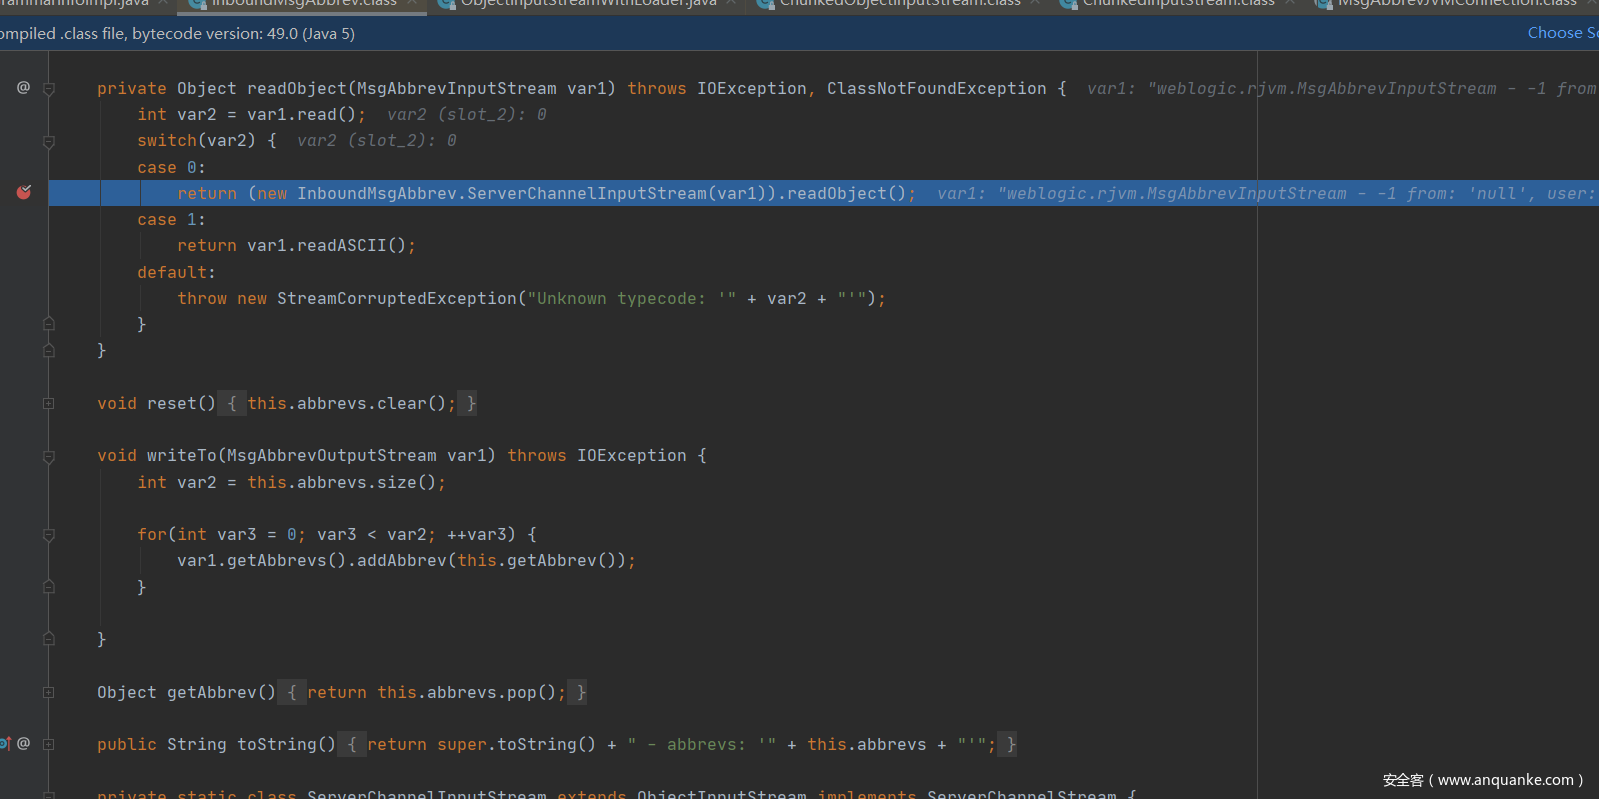
Task: Expand the folded getAbbrev() method
Action: pos(49,692)
